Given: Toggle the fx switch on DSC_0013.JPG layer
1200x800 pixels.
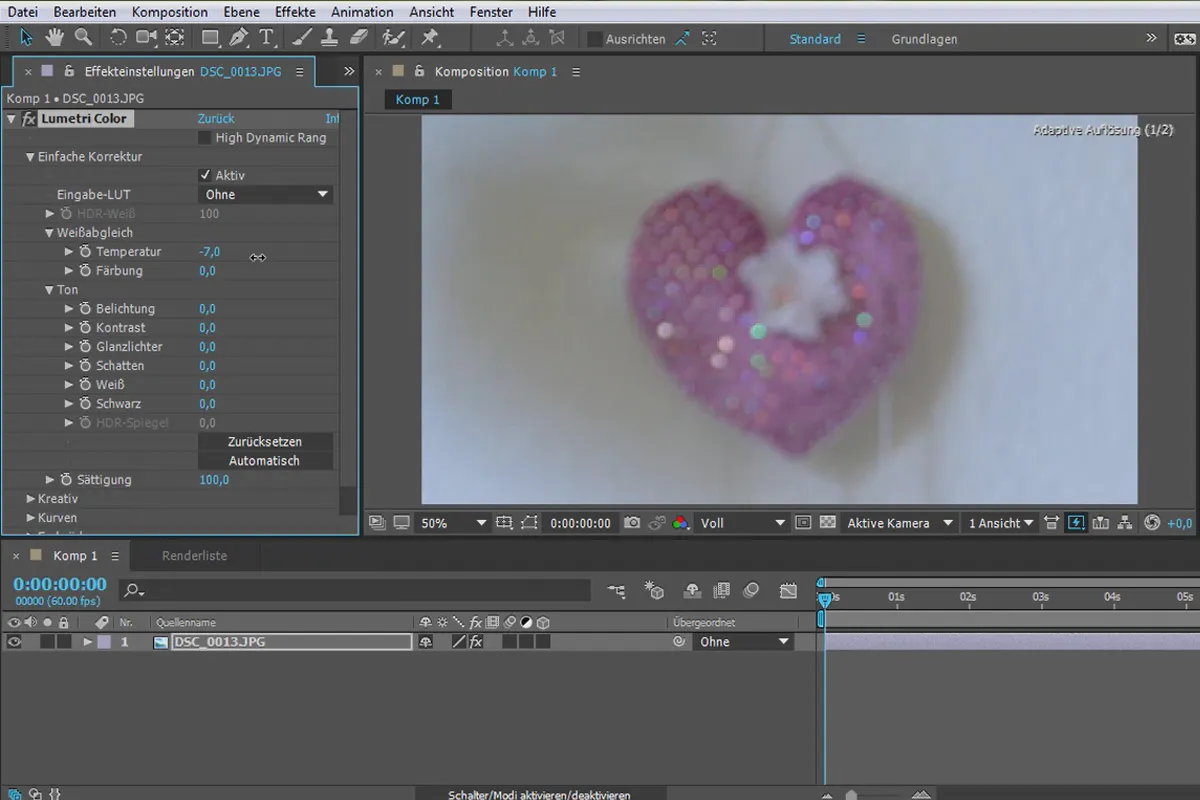Looking at the screenshot, I should 476,642.
